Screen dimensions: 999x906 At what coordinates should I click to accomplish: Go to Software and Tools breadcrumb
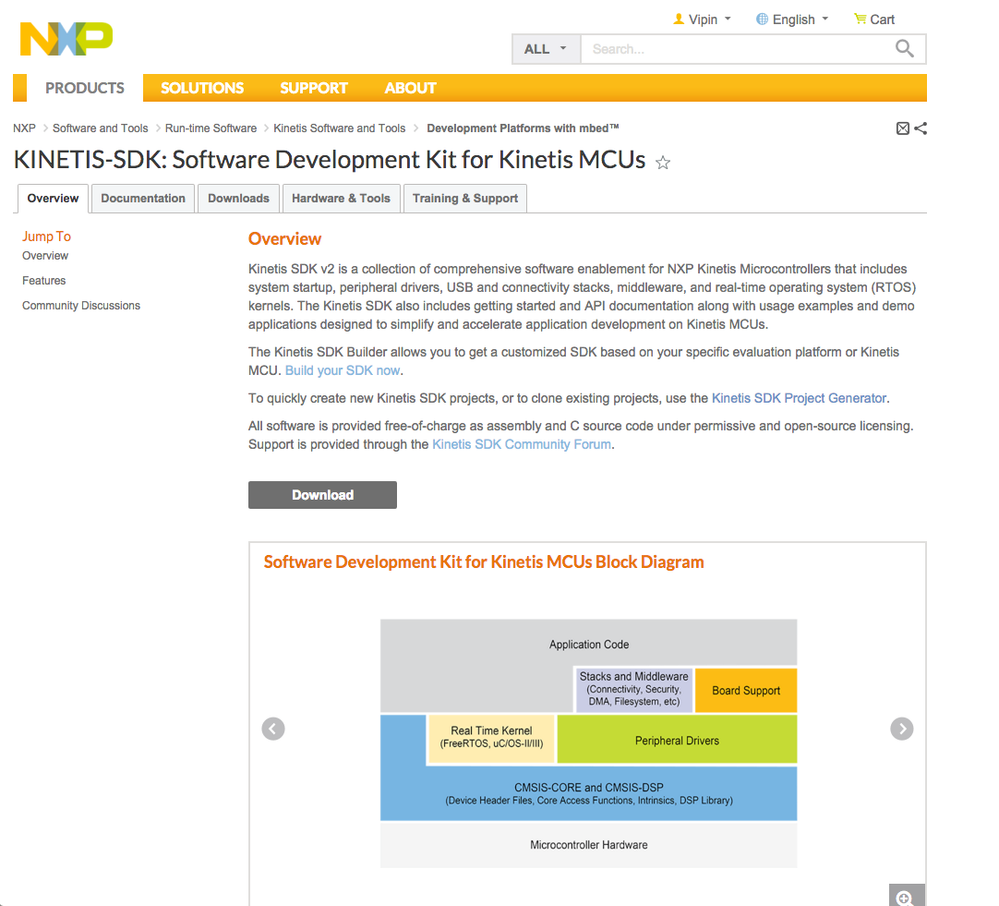click(100, 128)
